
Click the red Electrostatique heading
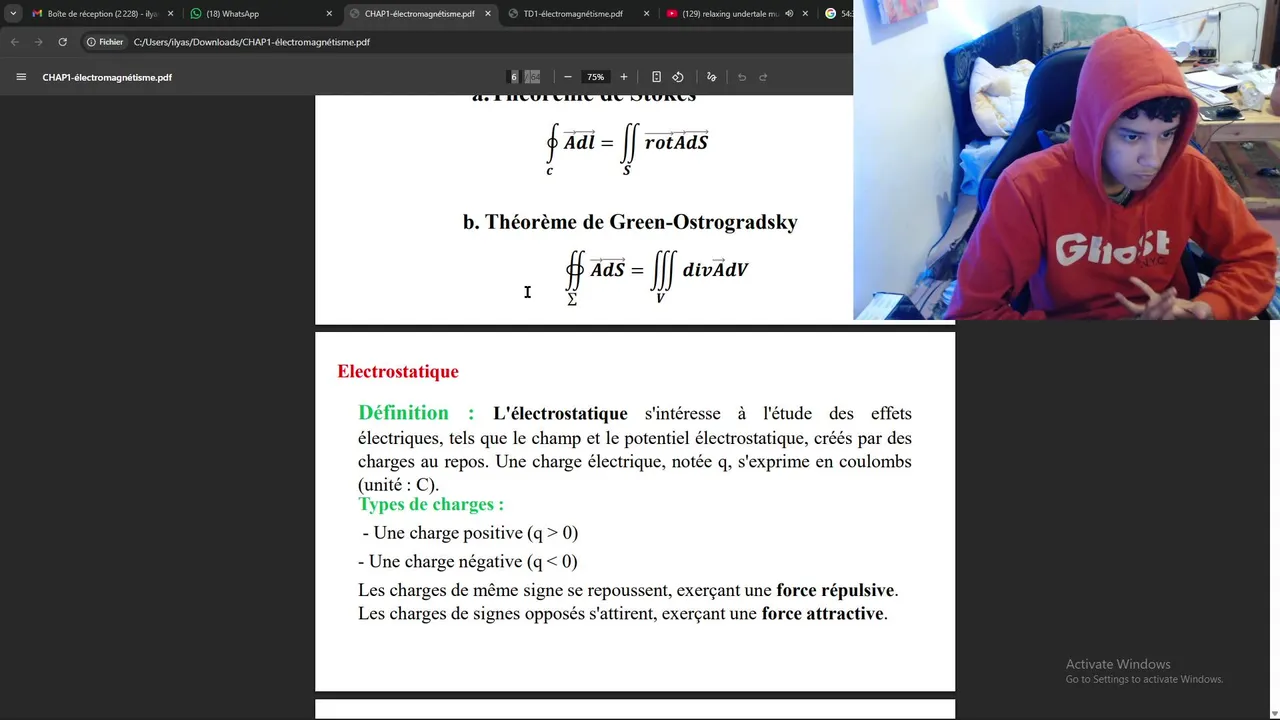tap(398, 371)
